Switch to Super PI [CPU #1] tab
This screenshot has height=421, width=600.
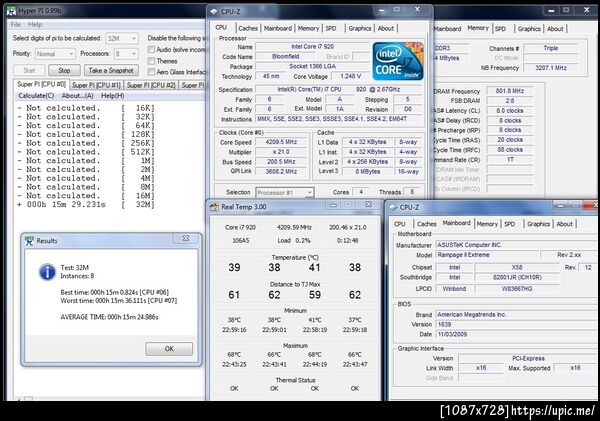point(96,85)
